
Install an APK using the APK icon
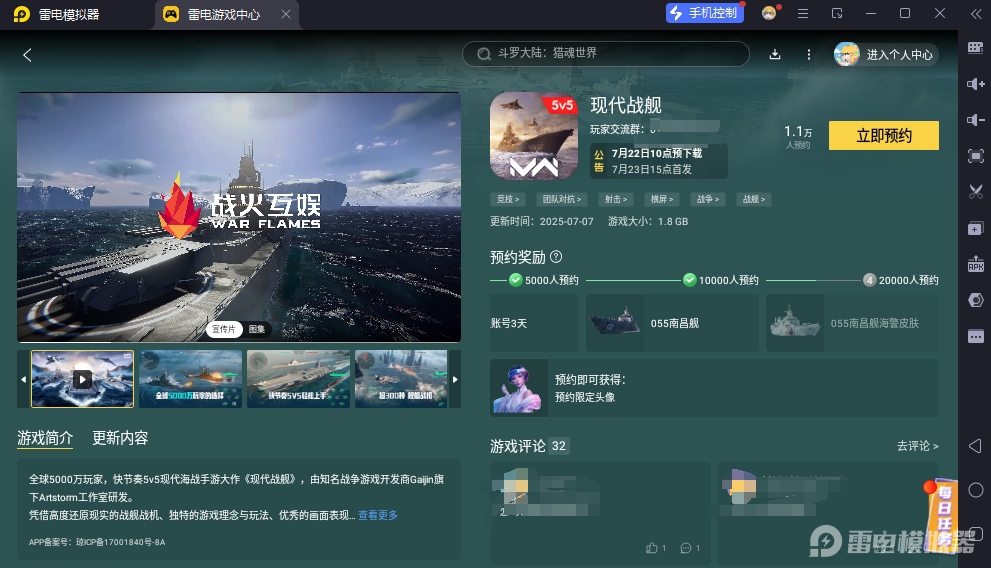point(975,264)
